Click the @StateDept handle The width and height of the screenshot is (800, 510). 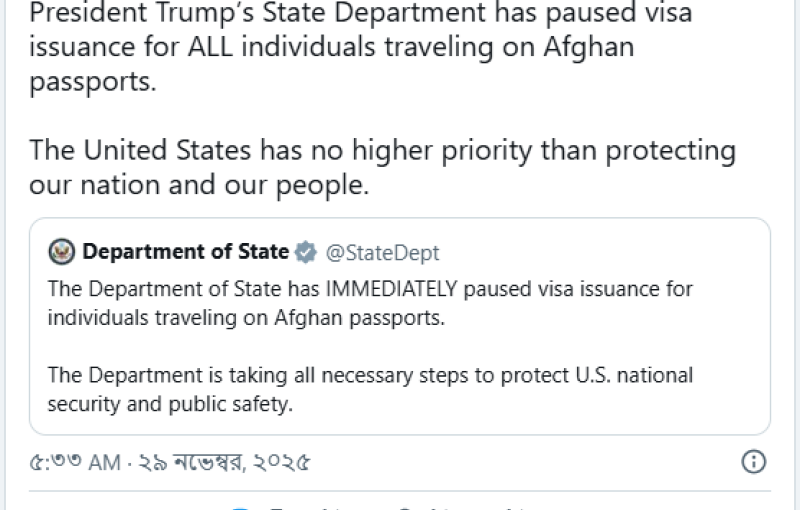(383, 252)
